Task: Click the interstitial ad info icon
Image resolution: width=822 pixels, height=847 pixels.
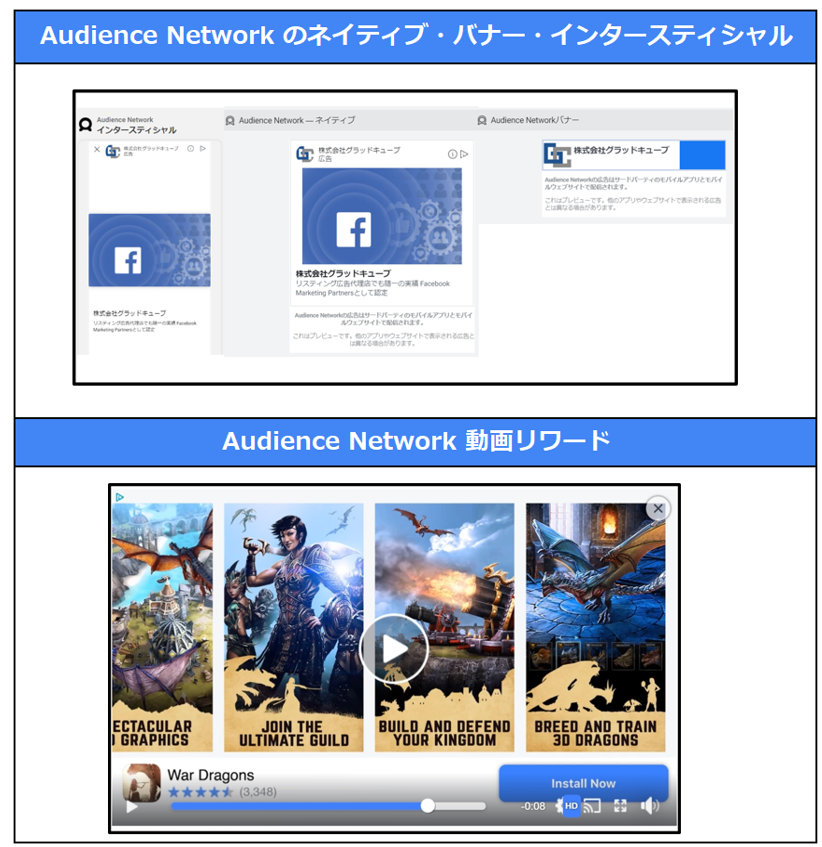Action: click(x=191, y=149)
